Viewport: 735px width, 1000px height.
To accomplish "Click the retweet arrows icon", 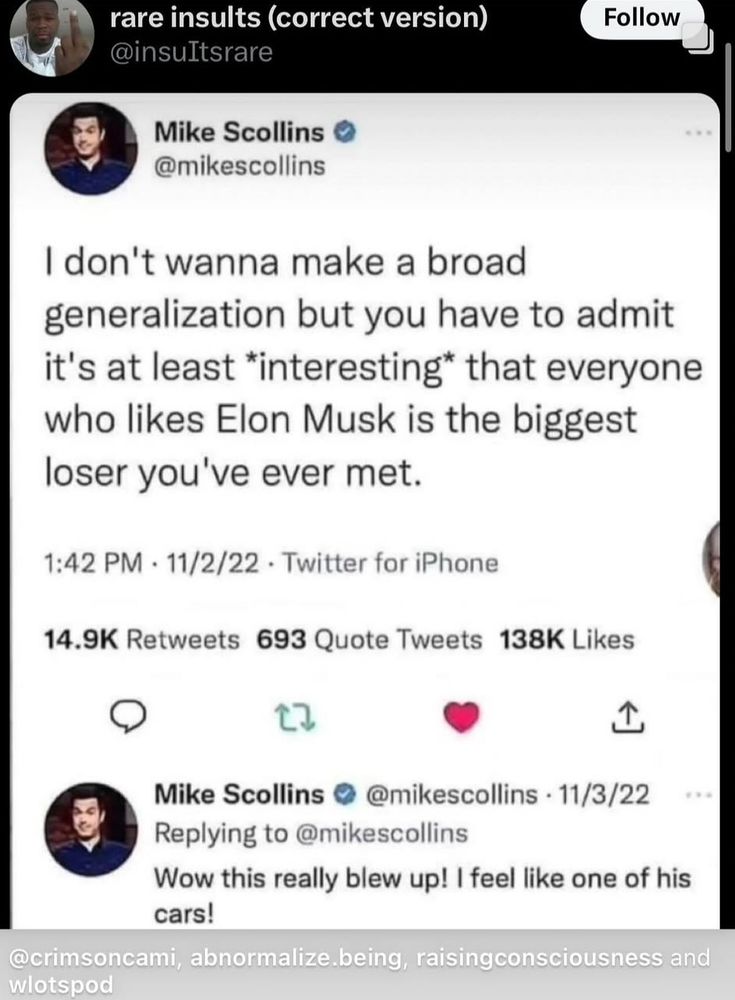I will [x=295, y=715].
